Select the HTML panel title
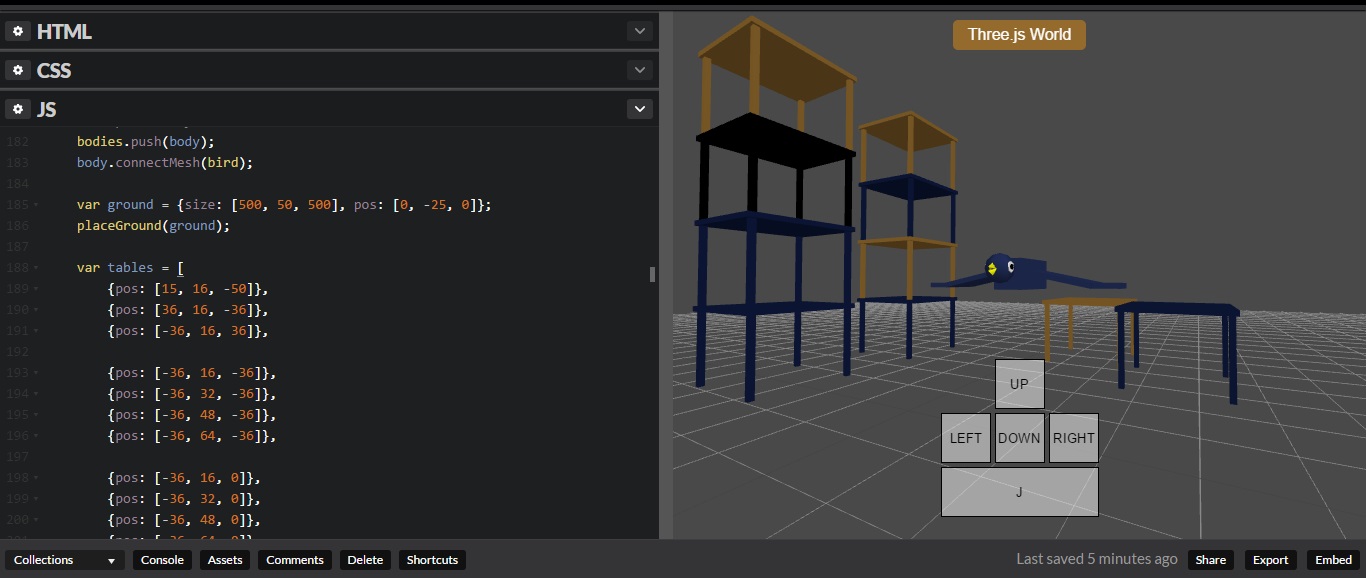The image size is (1367, 578). [64, 31]
